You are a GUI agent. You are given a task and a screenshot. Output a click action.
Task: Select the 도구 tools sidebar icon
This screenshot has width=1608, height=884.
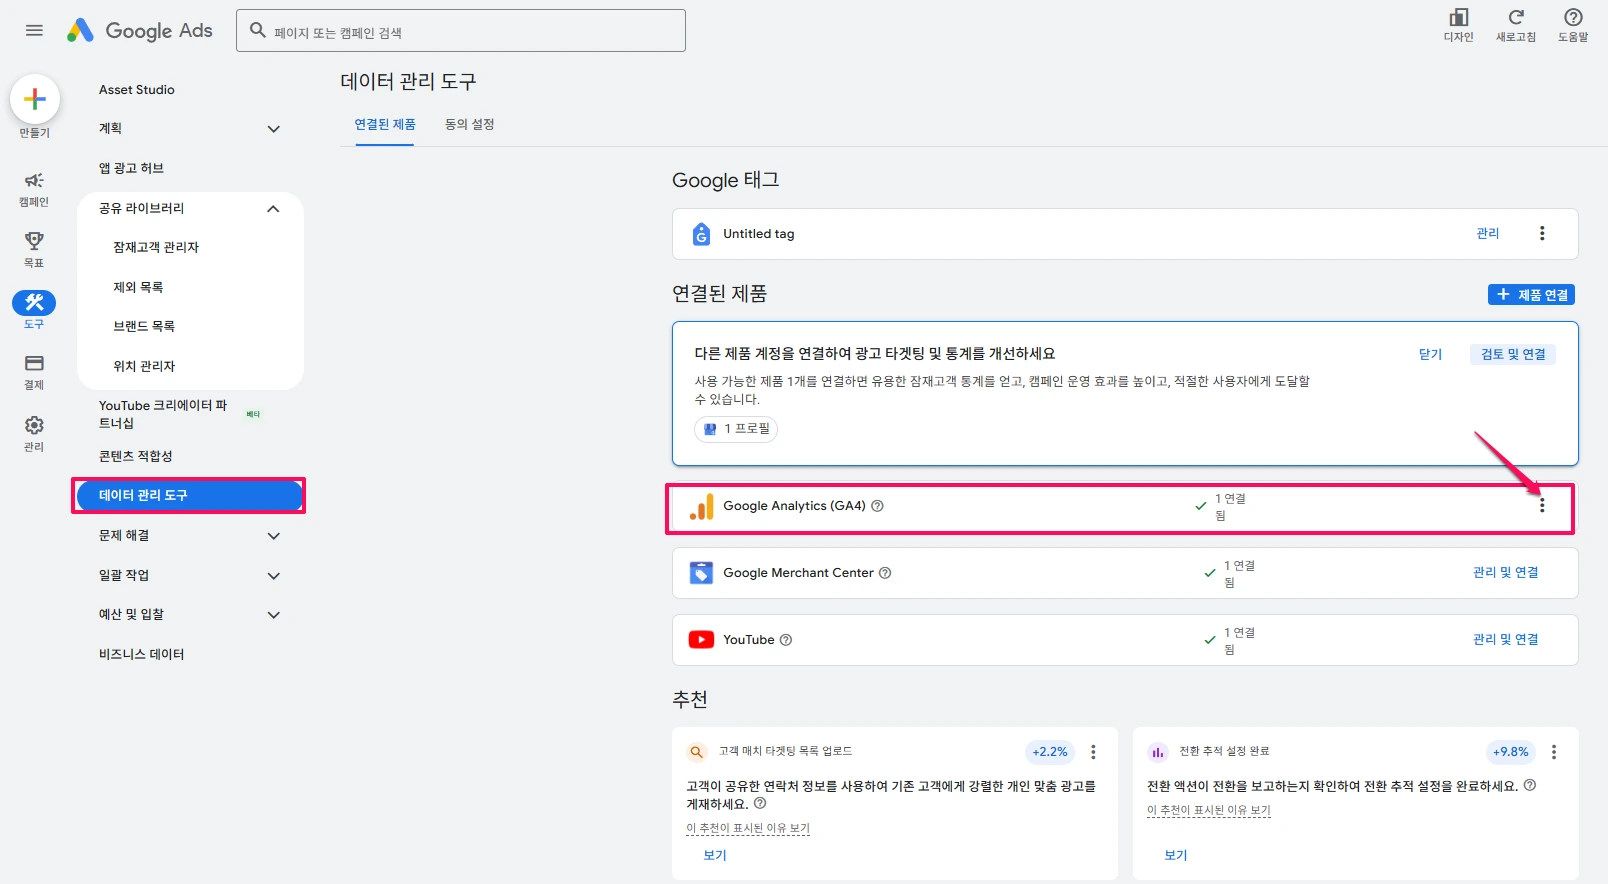[x=34, y=302]
